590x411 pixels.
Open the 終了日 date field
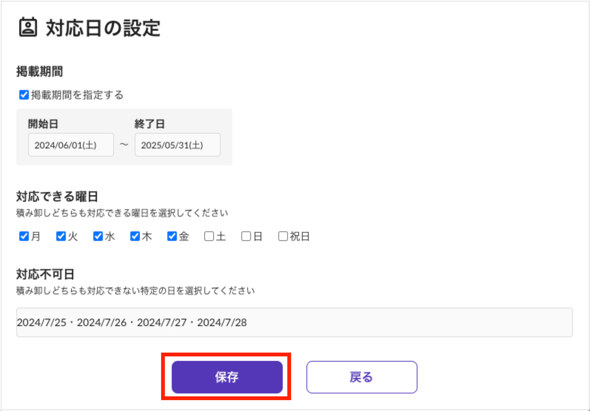point(178,145)
